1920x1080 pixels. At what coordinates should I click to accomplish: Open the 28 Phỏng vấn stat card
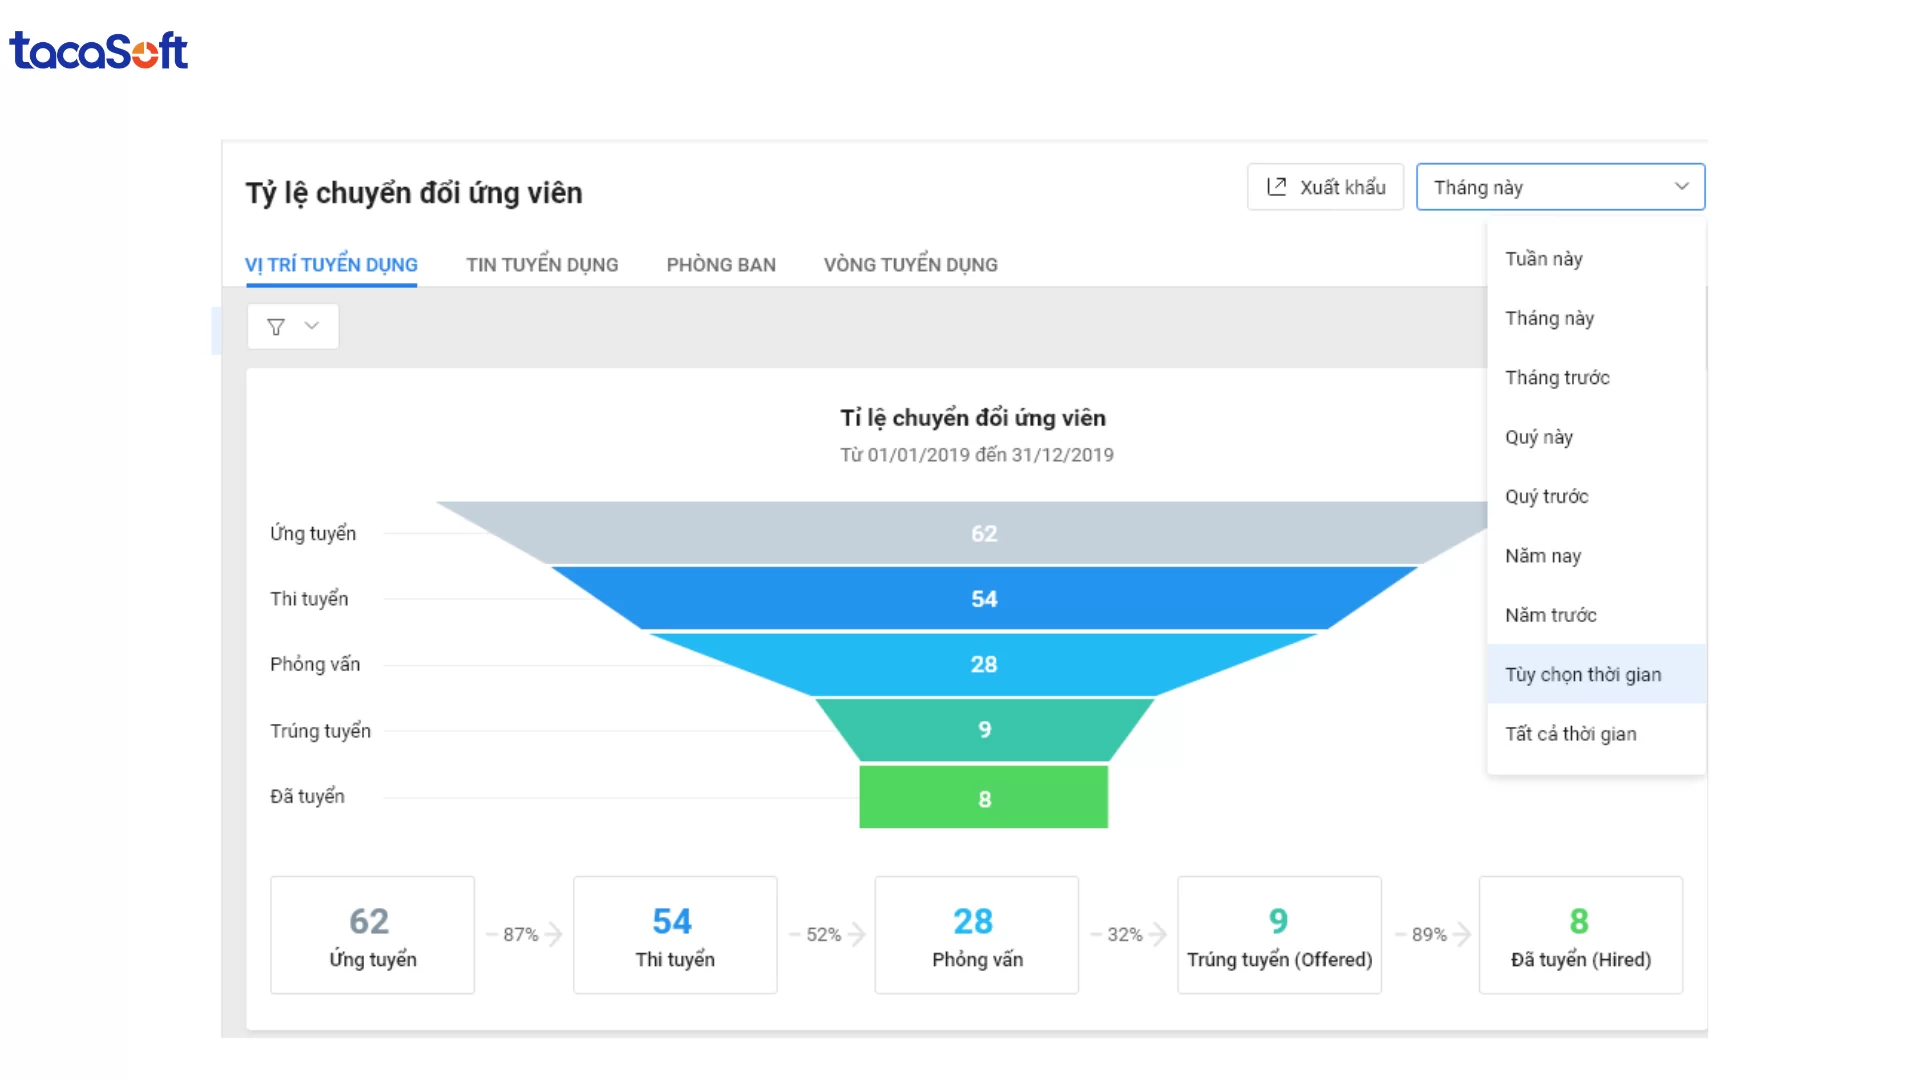976,935
